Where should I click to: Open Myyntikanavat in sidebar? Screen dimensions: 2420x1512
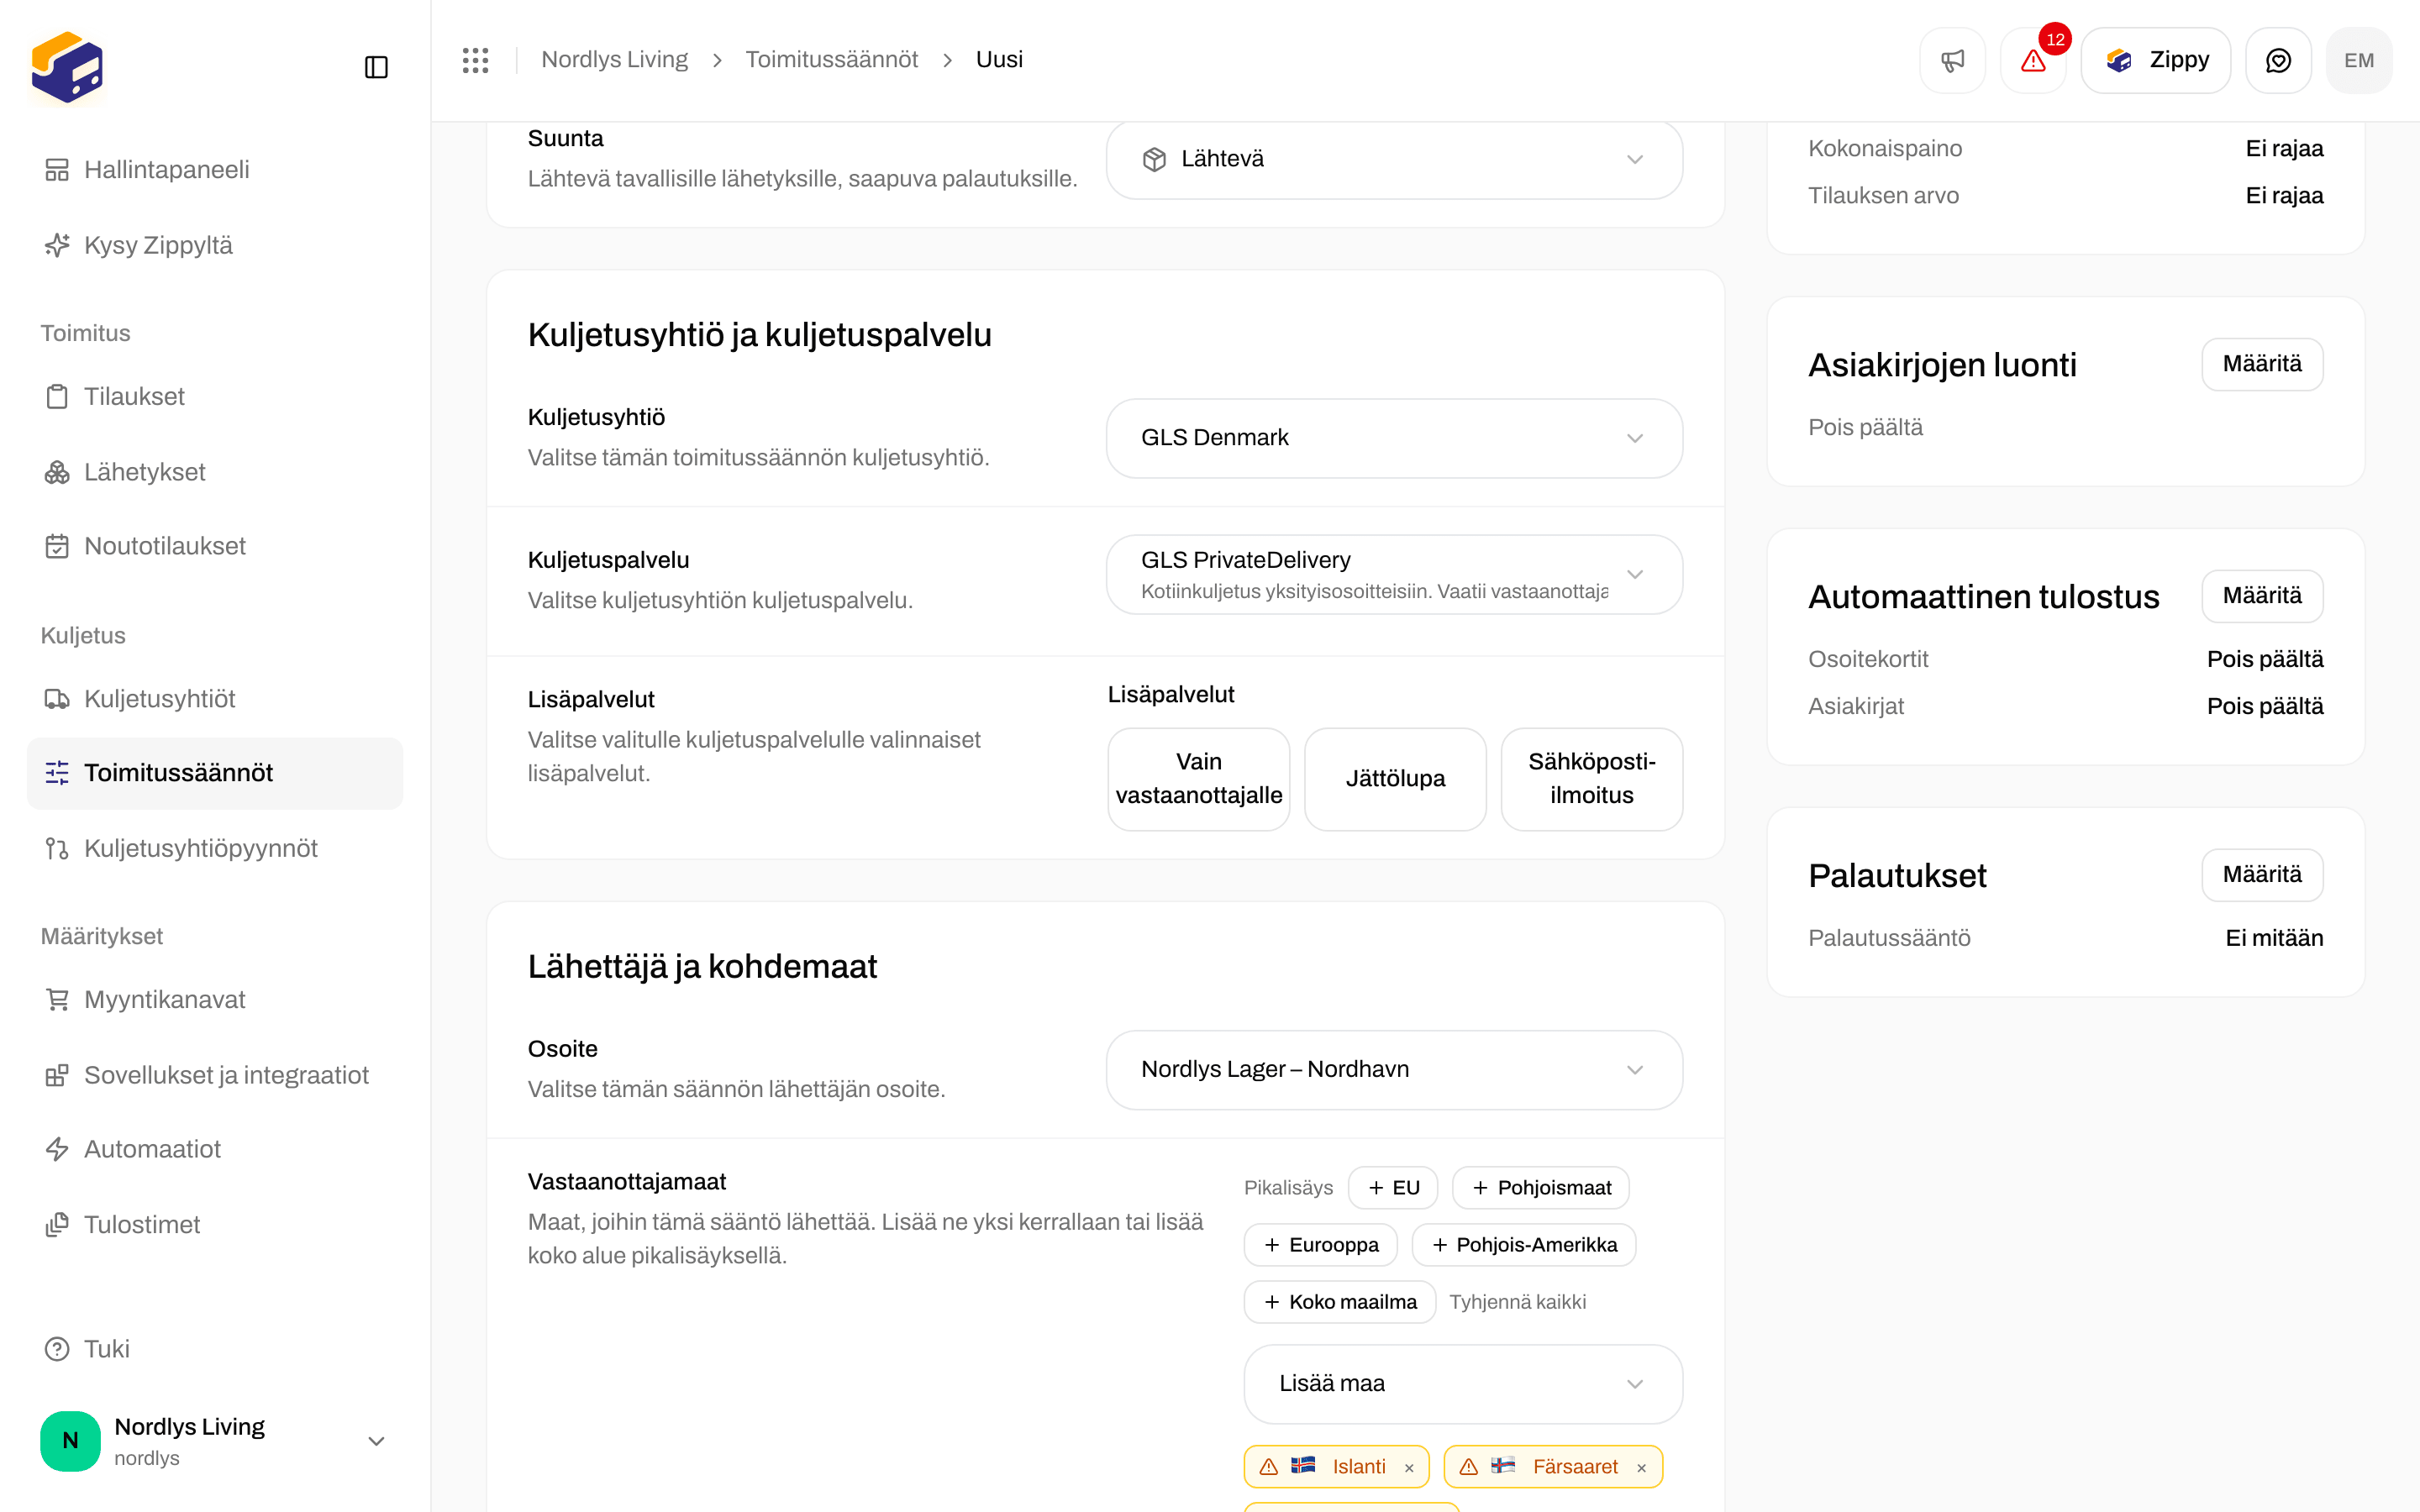(215, 1000)
